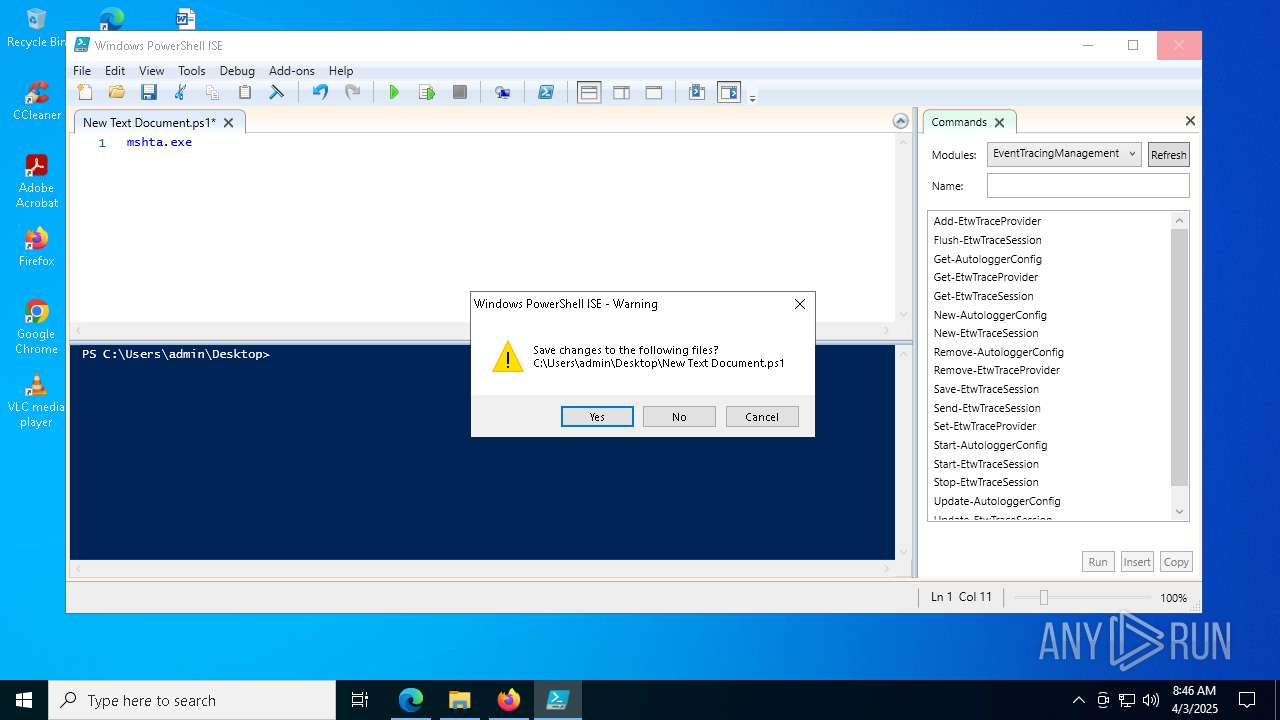The width and height of the screenshot is (1280, 720).
Task: Select Add-EtwTraceProvider command
Action: [987, 221]
